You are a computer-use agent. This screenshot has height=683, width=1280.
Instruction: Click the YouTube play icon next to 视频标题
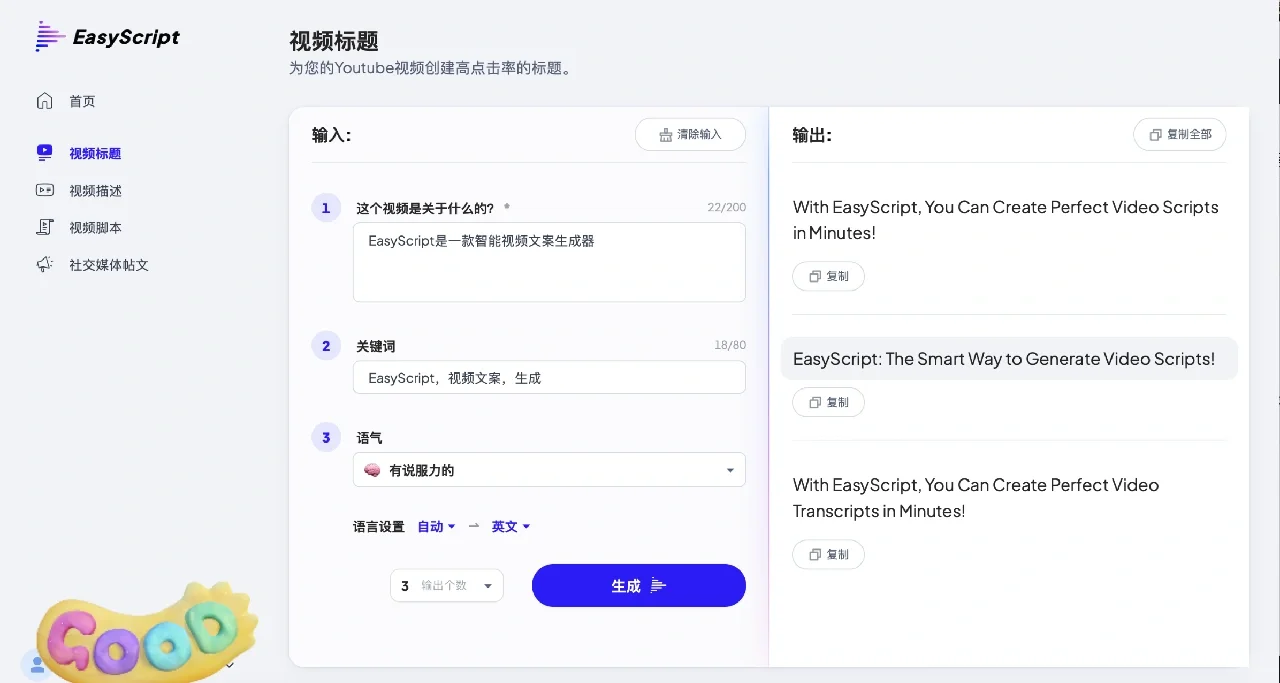[44, 152]
